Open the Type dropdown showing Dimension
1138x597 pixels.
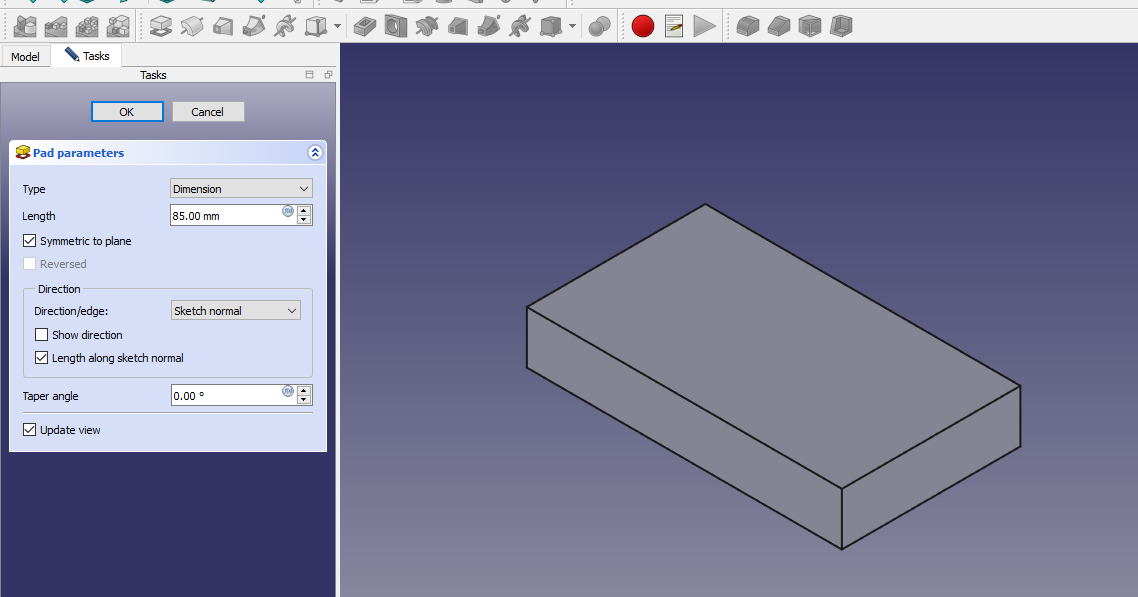[241, 189]
